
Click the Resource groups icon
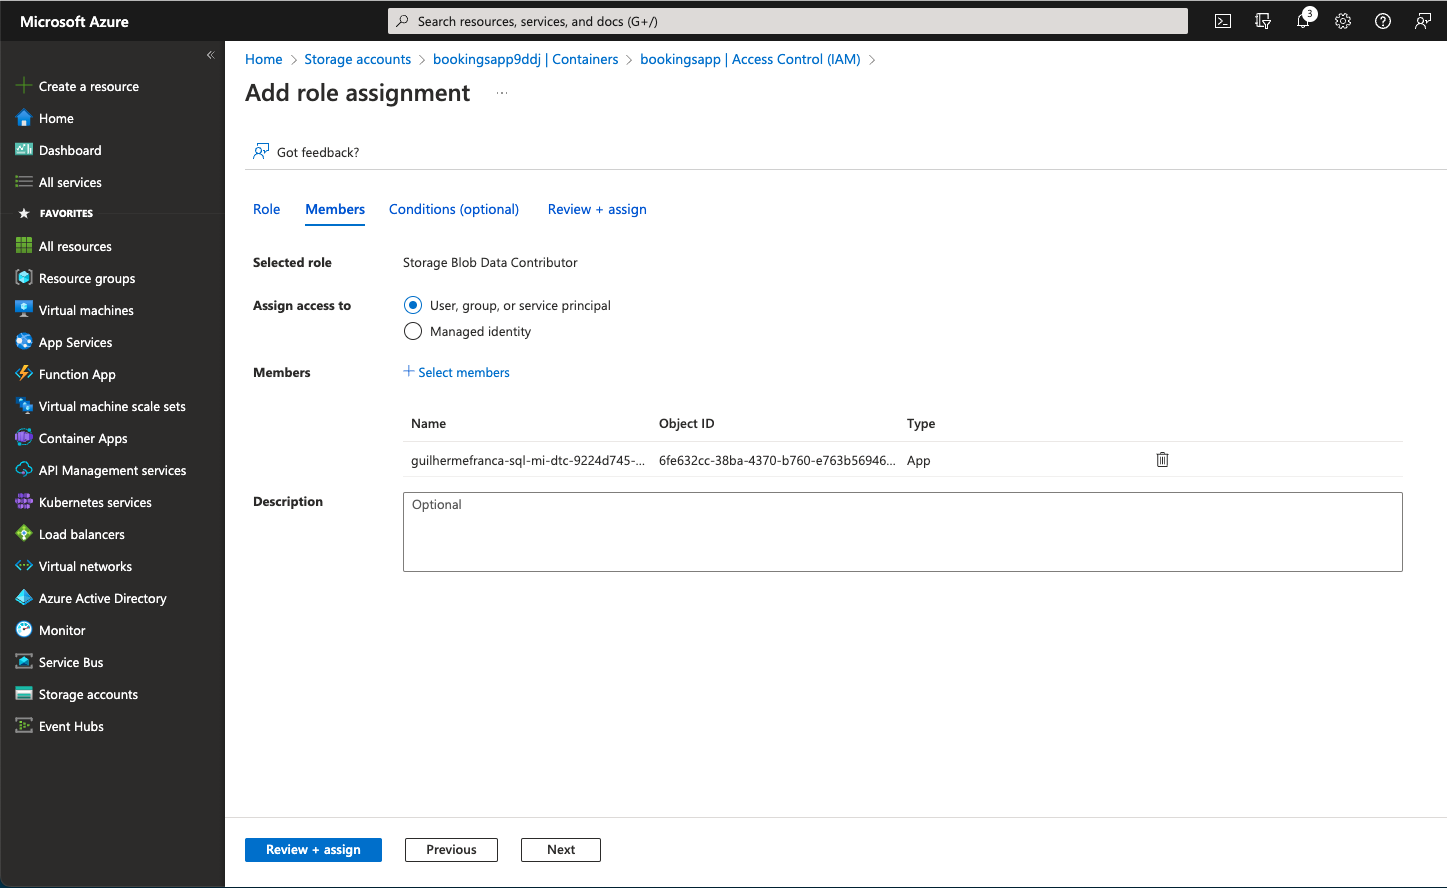pyautogui.click(x=24, y=278)
